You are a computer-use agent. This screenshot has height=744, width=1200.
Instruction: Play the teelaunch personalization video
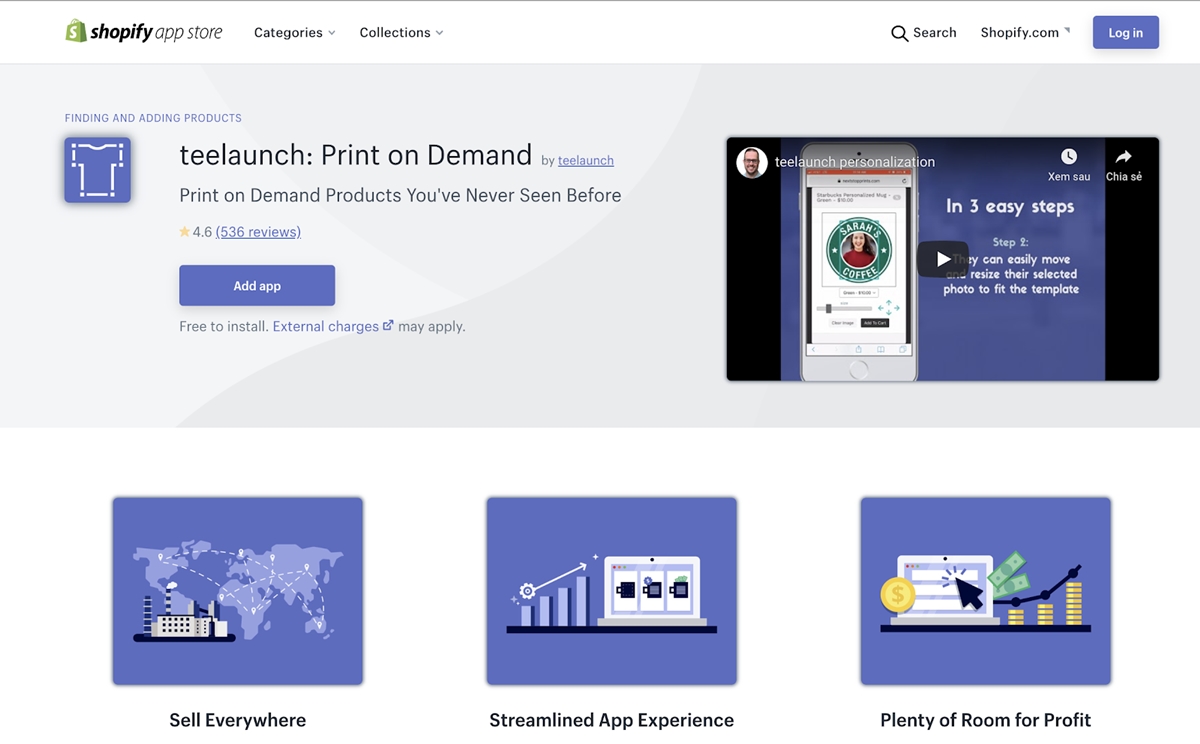tap(942, 259)
